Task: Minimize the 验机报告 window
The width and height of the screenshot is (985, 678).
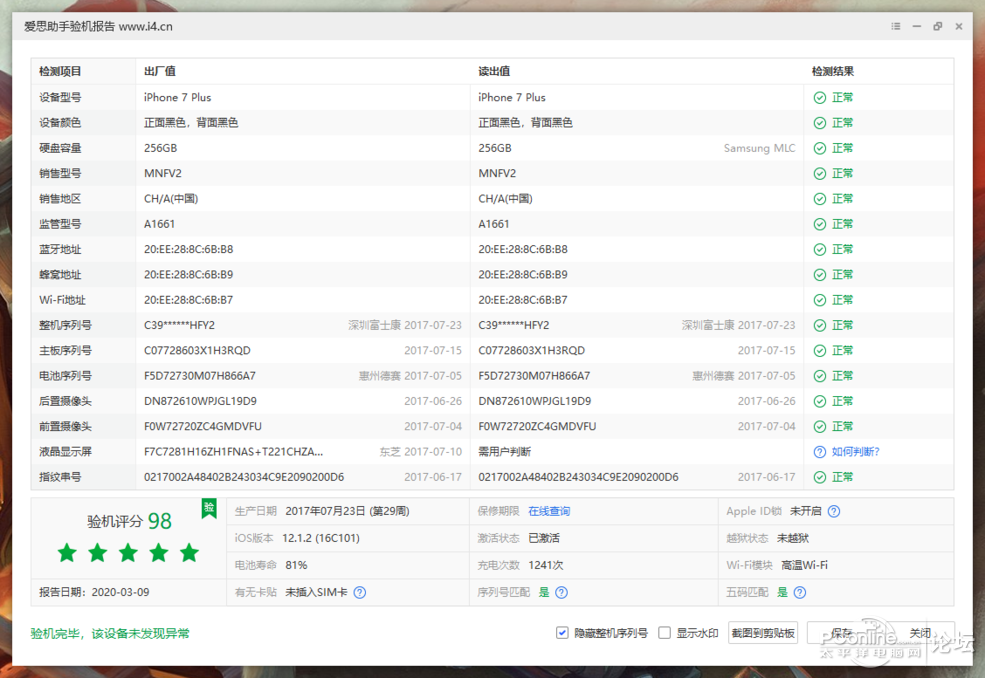Action: [x=917, y=26]
